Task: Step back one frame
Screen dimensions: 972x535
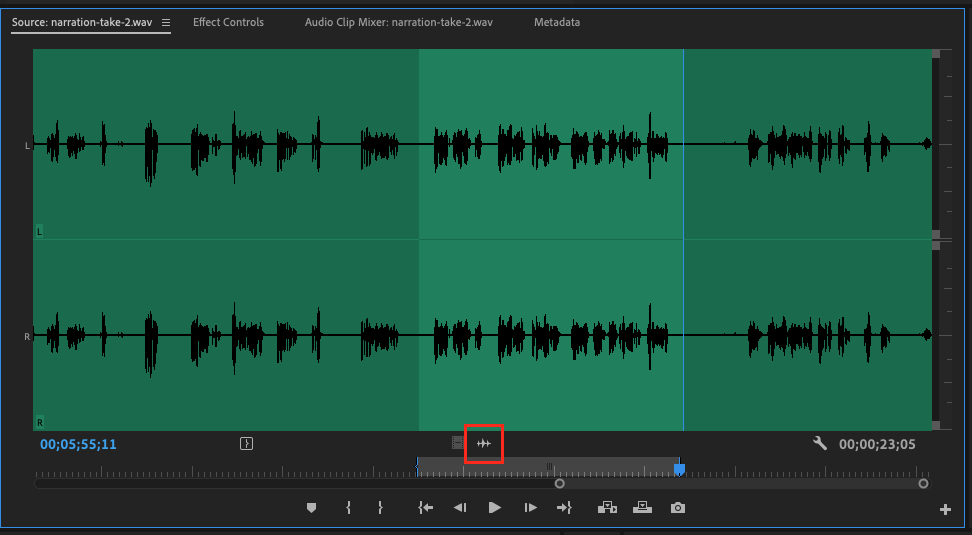Action: coord(459,508)
